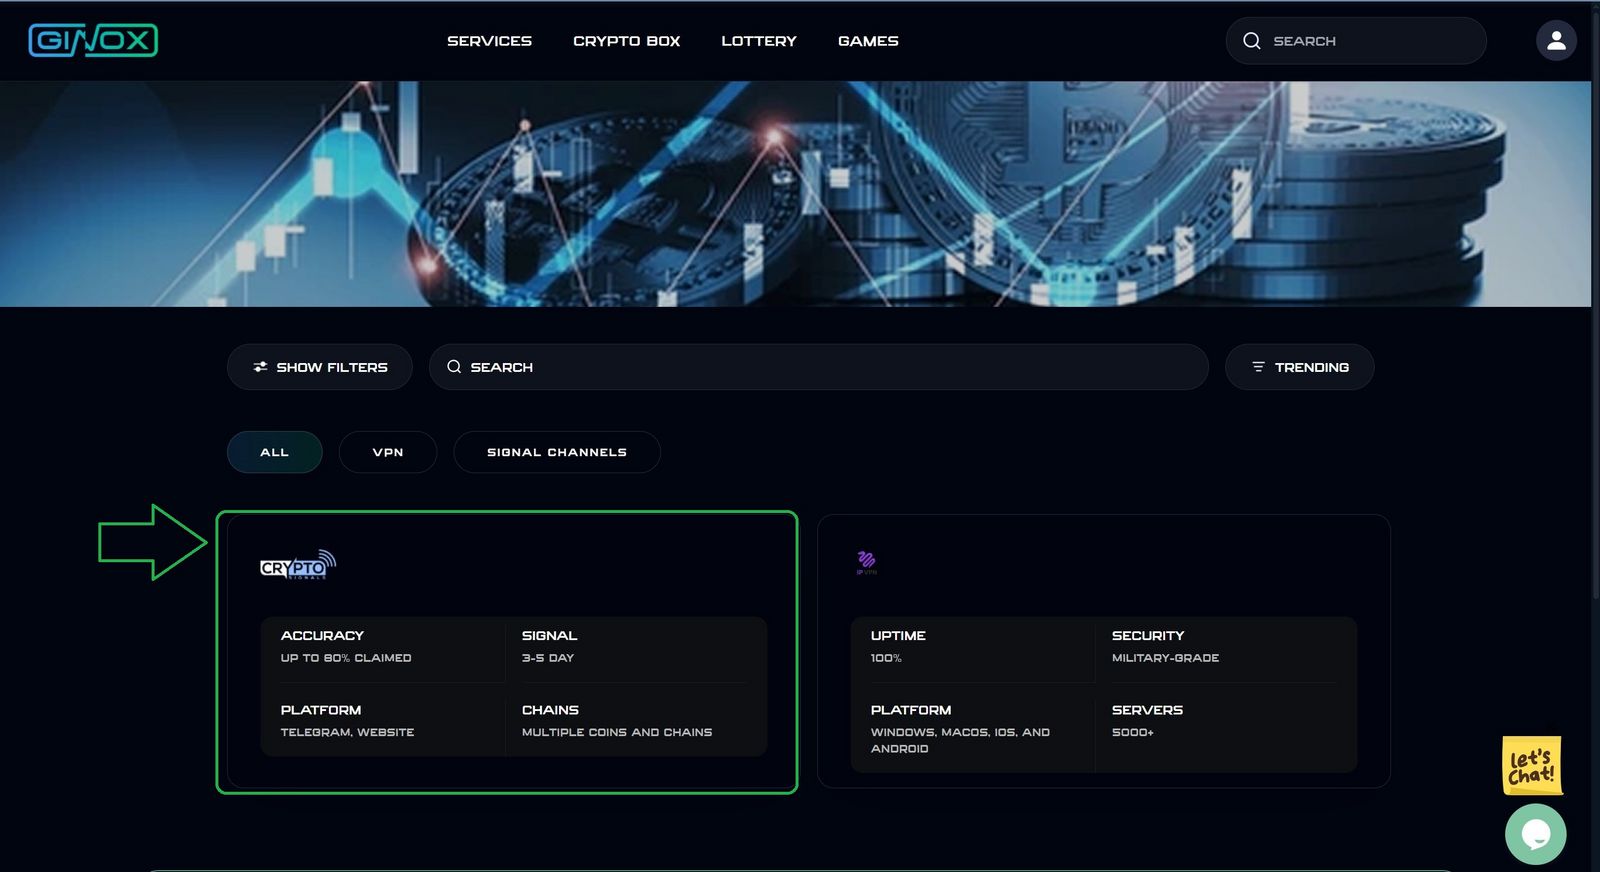Click the Crypto Signals logo
This screenshot has height=872, width=1600.
pos(298,565)
